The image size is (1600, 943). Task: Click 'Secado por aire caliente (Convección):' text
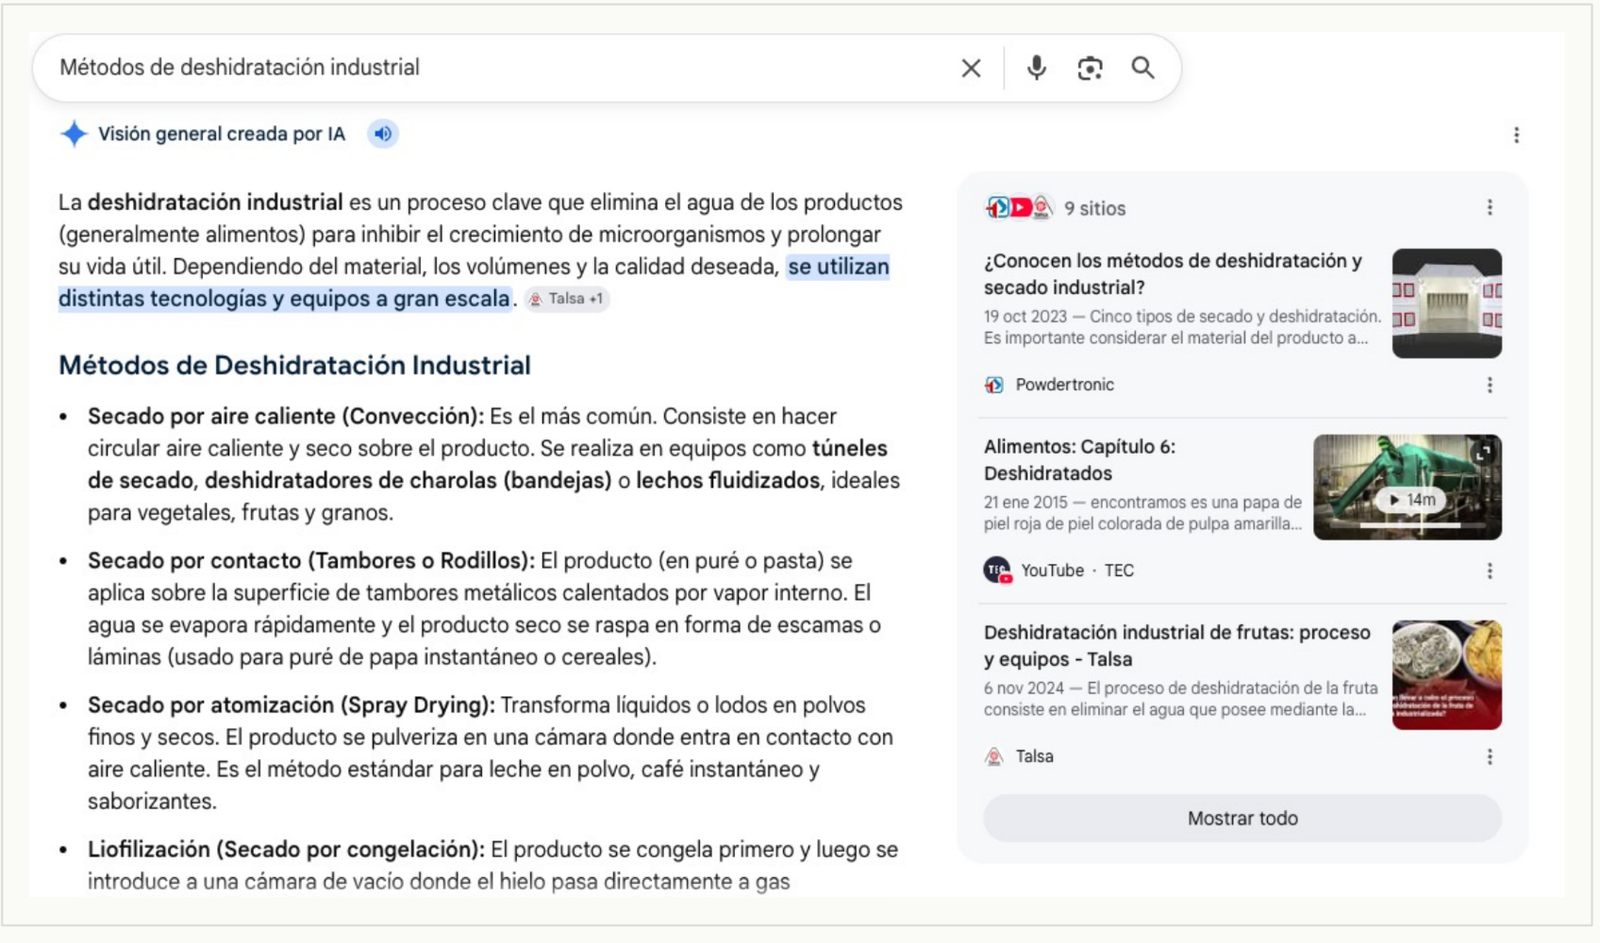pyautogui.click(x=286, y=416)
